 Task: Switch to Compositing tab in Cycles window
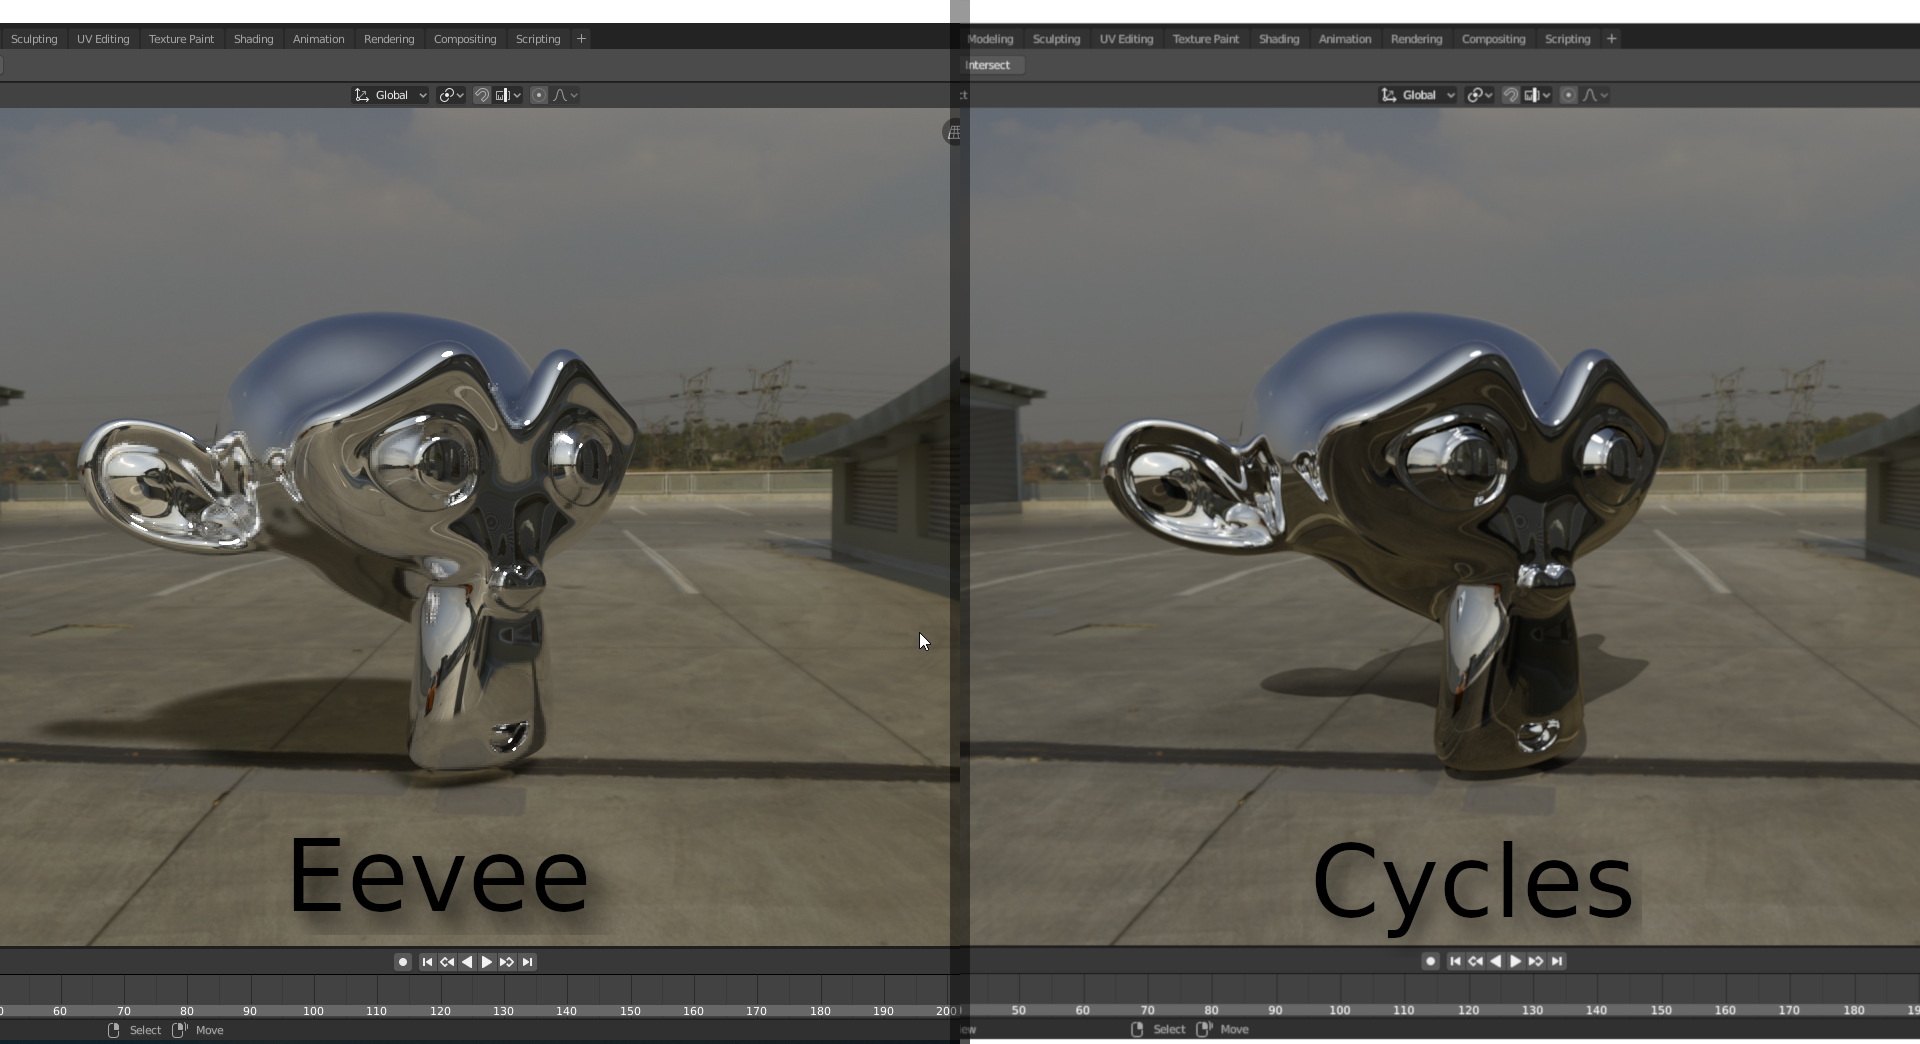[x=1493, y=39]
